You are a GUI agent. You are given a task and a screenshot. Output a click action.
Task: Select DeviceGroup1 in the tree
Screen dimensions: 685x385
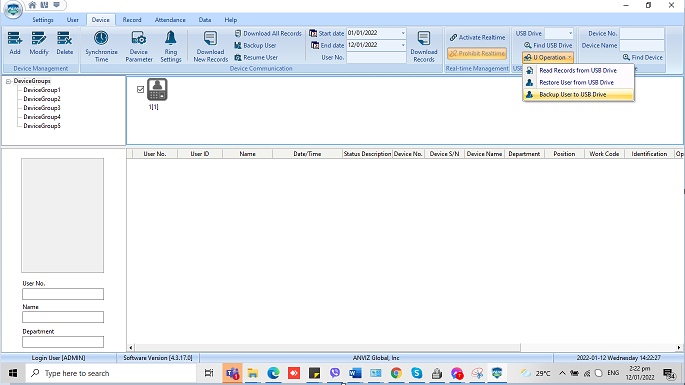coord(42,90)
